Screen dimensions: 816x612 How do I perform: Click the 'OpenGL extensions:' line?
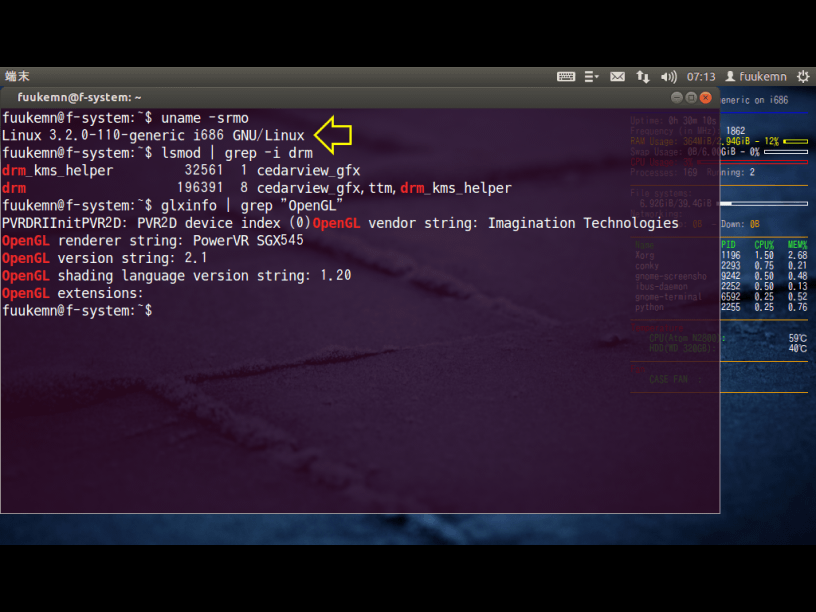click(x=72, y=293)
